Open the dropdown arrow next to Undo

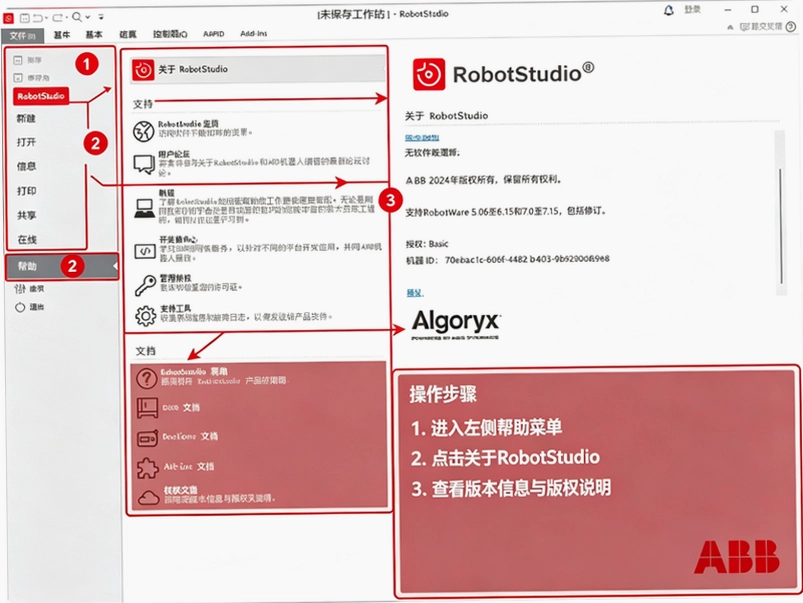[x=46, y=18]
